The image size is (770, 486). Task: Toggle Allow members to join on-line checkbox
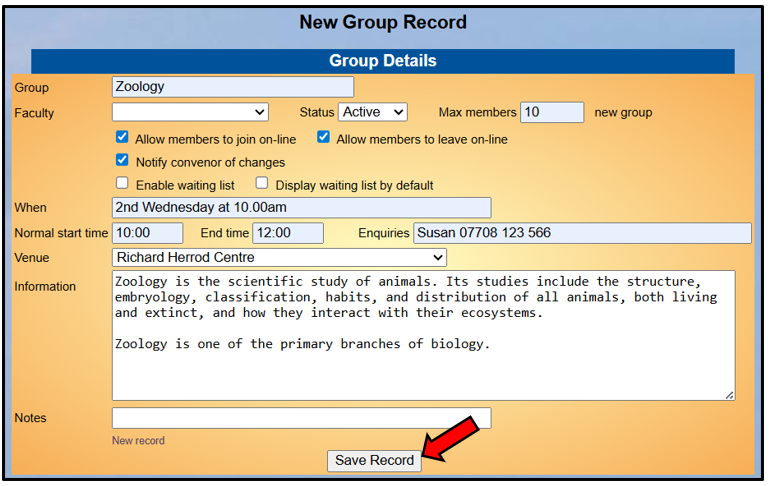(122, 137)
